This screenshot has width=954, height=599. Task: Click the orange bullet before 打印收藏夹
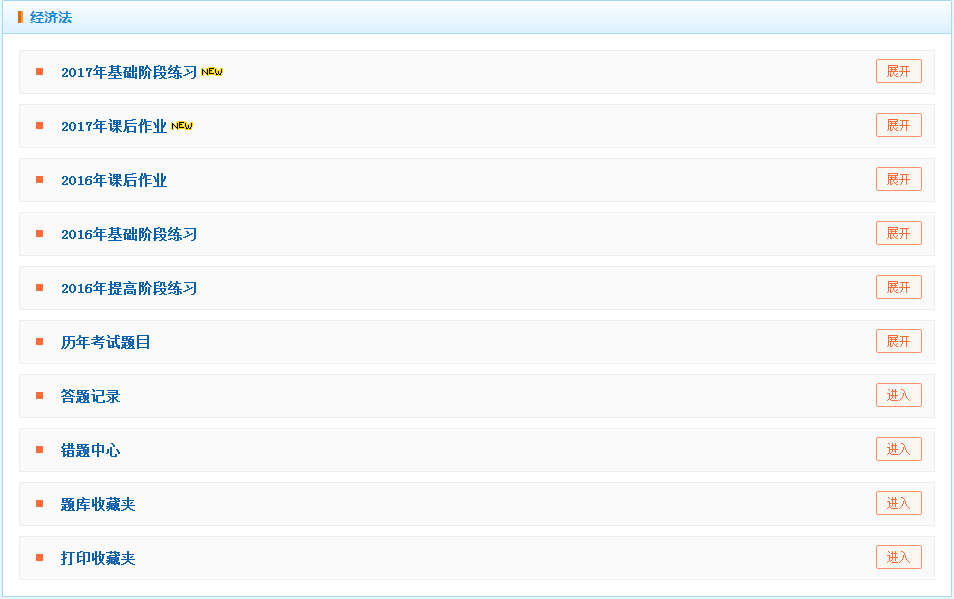40,558
